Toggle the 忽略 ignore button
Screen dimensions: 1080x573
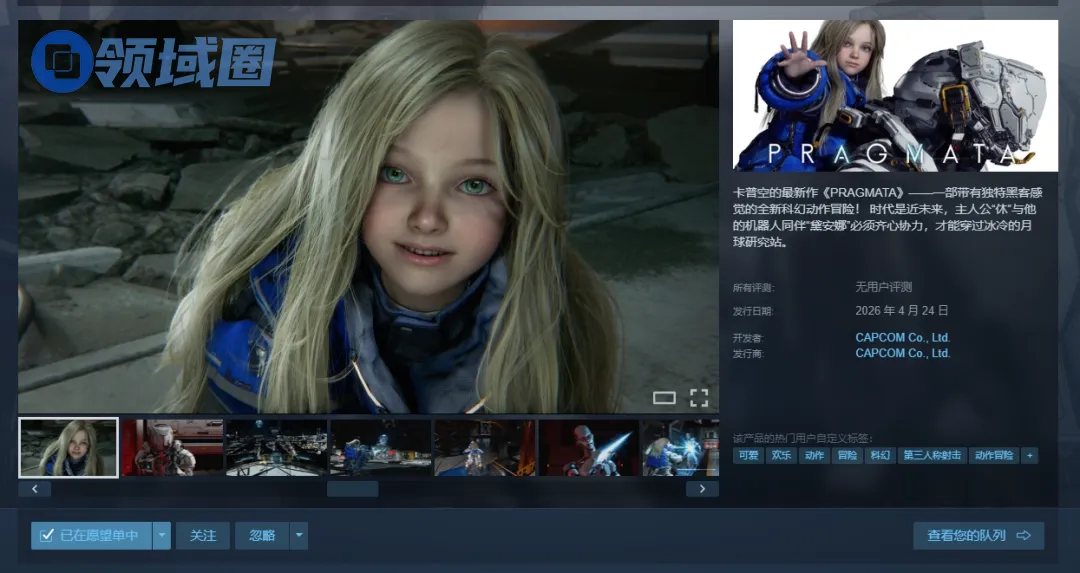click(262, 536)
